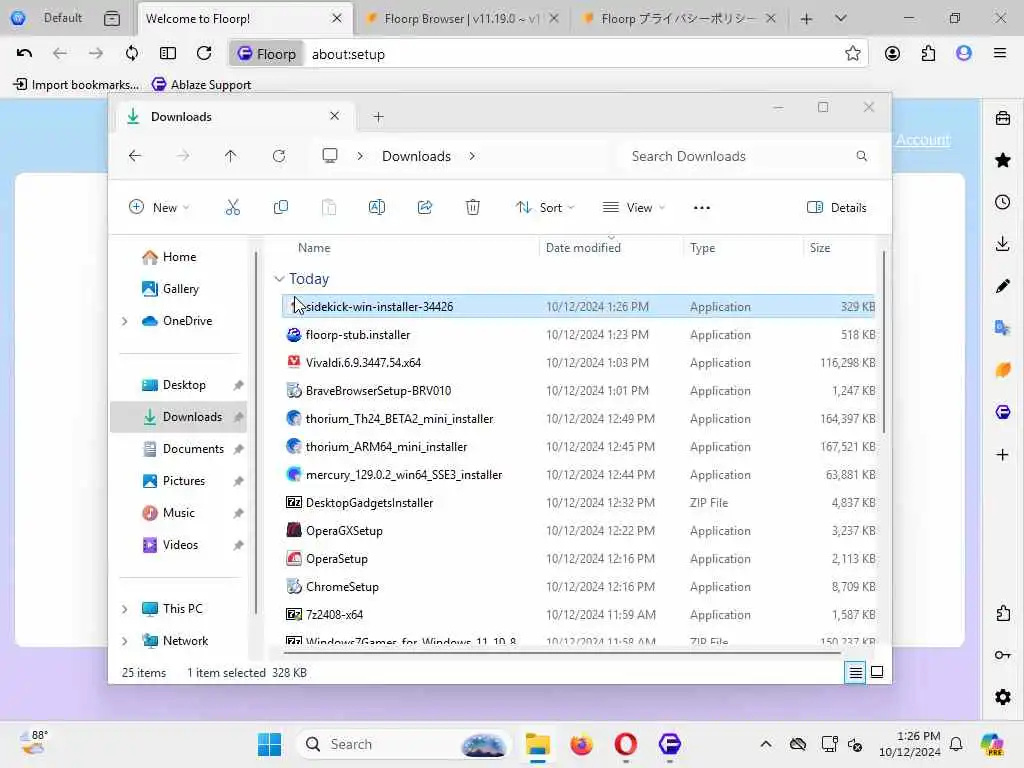1024x768 pixels.
Task: Click the Delete trash icon in File Explorer
Action: pos(473,208)
